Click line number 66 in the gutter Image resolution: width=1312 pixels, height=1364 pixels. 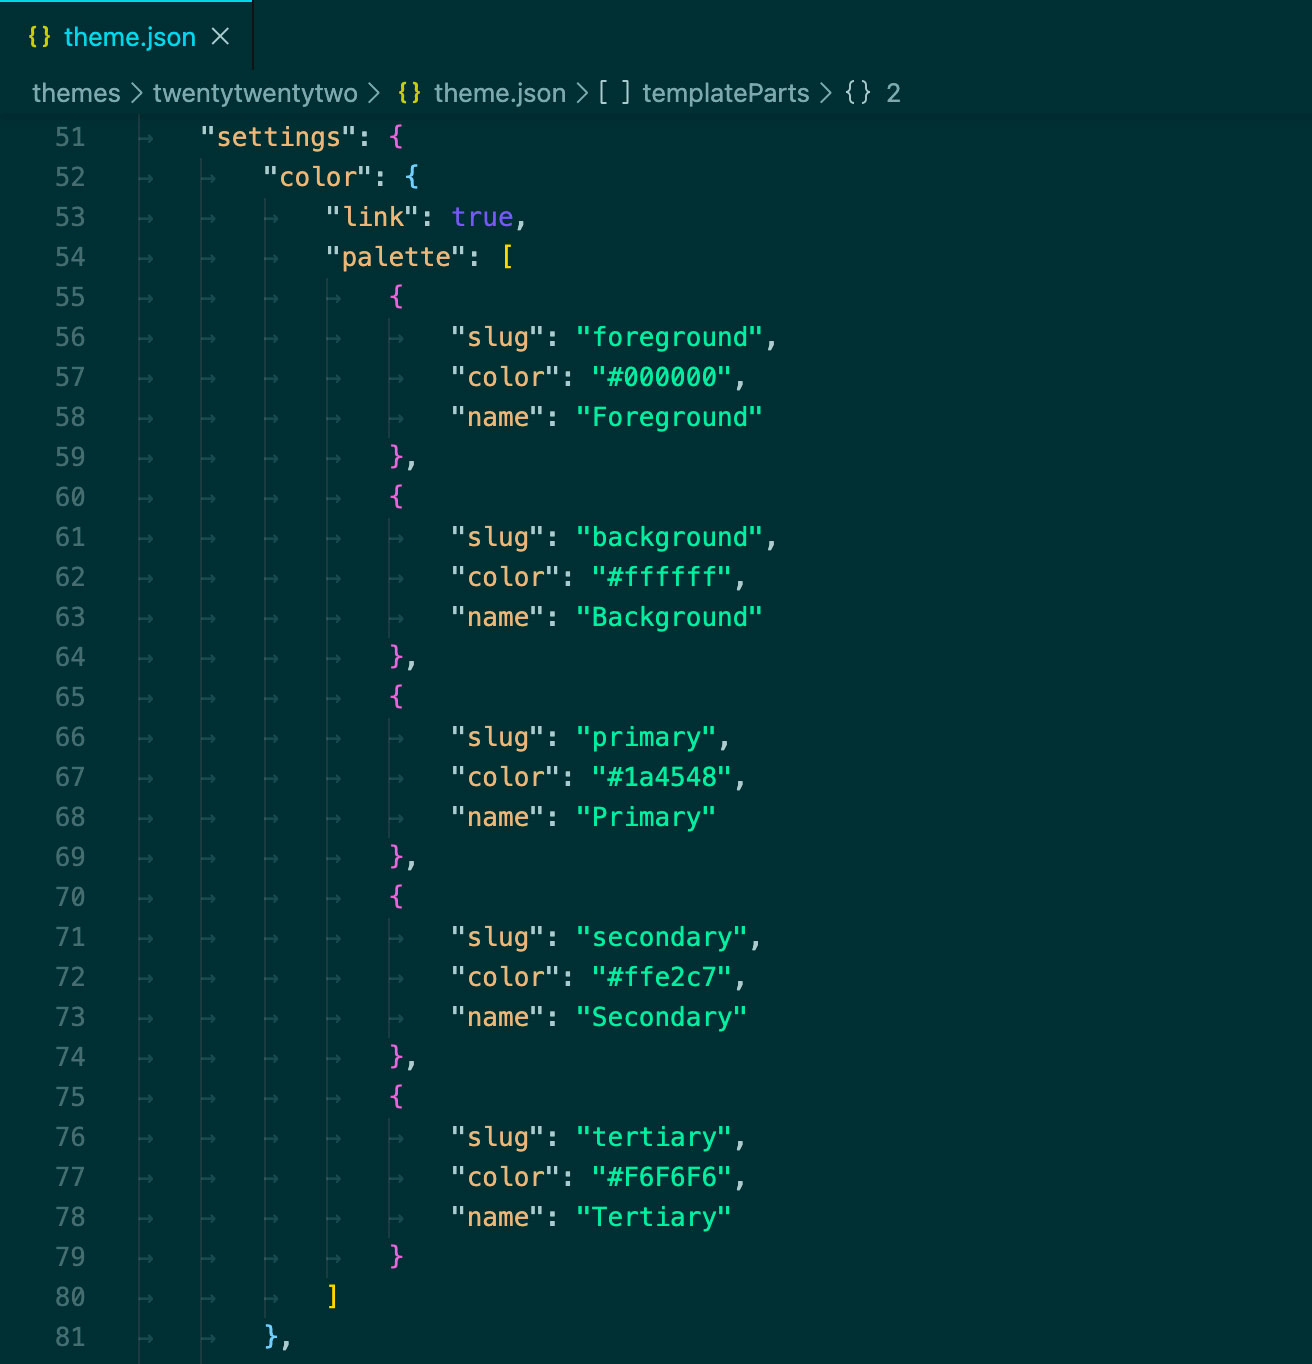[x=70, y=737]
